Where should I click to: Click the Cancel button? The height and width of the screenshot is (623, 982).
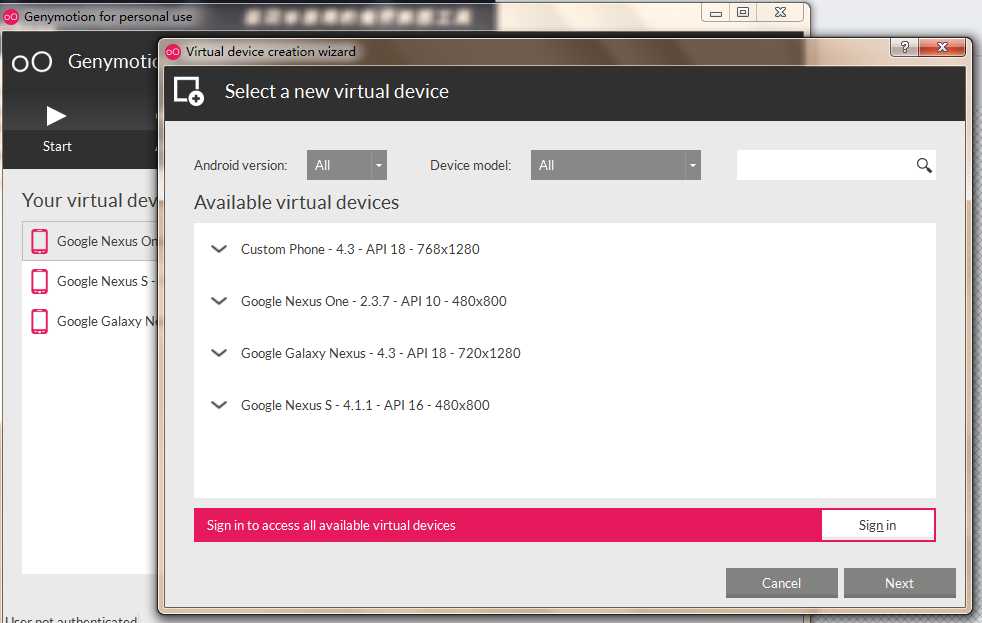coord(782,583)
